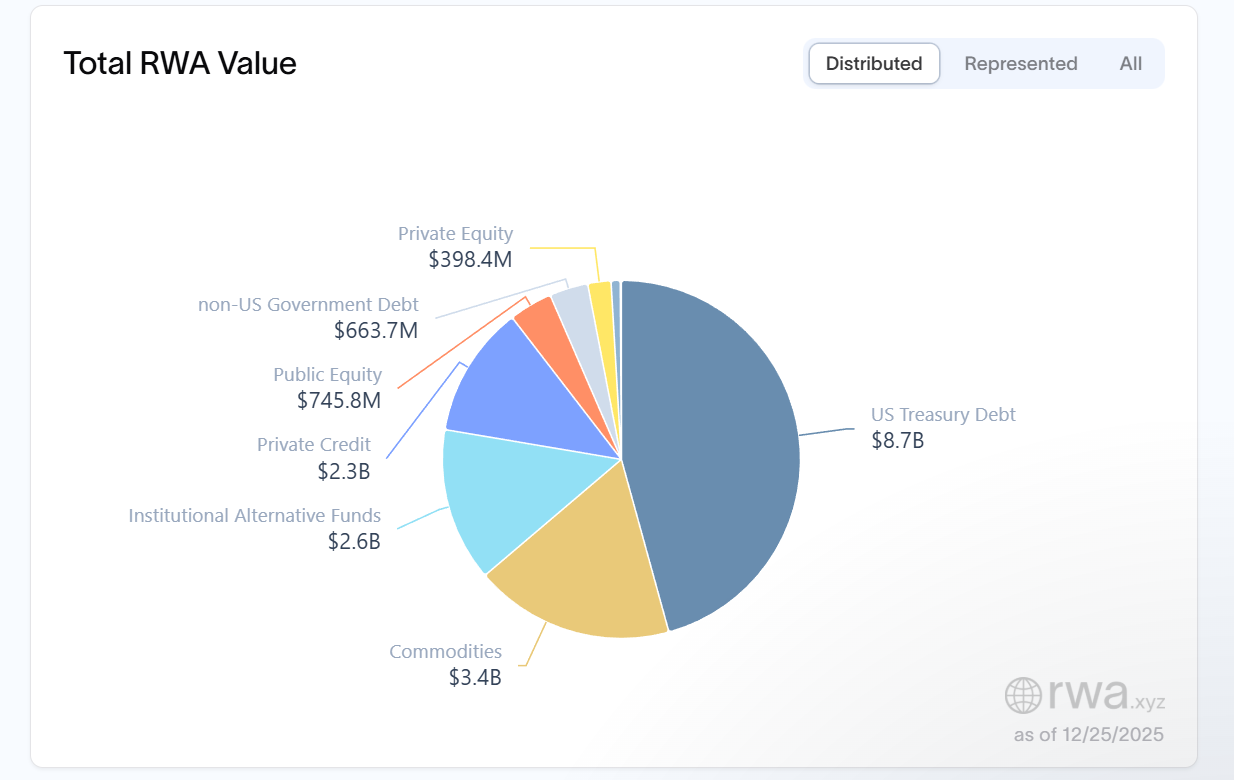Image resolution: width=1234 pixels, height=780 pixels.
Task: Switch to the All tab
Action: tap(1130, 64)
